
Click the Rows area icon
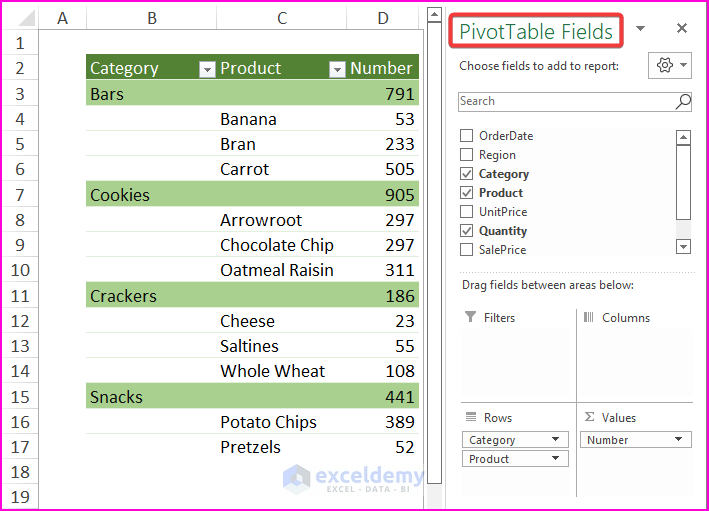point(471,418)
